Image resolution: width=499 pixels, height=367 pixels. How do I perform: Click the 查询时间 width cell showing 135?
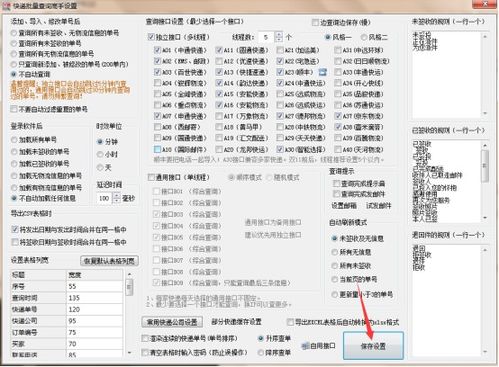click(95, 298)
